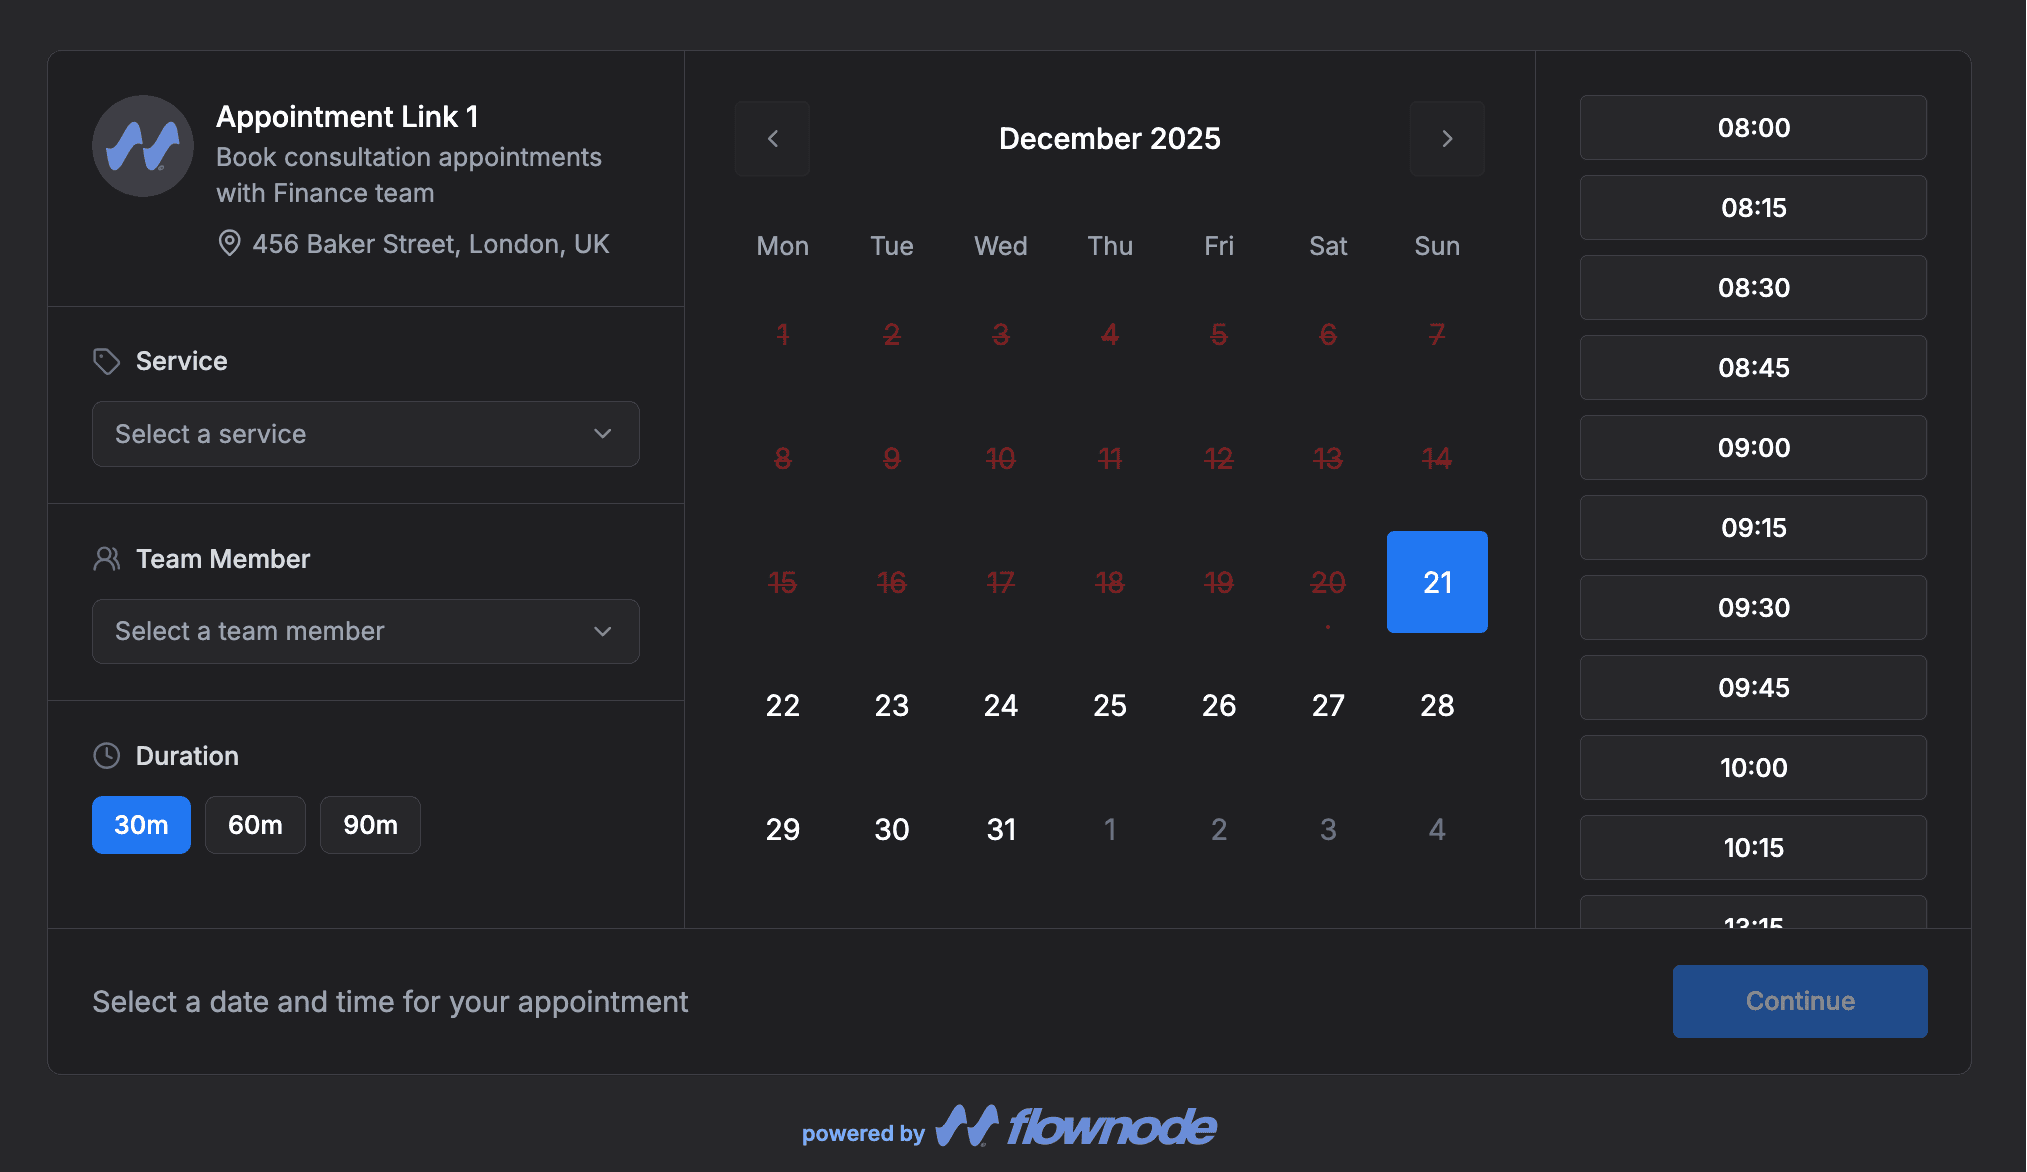The width and height of the screenshot is (2027, 1172).
Task: Pick the 10:15 time slot
Action: [1753, 847]
